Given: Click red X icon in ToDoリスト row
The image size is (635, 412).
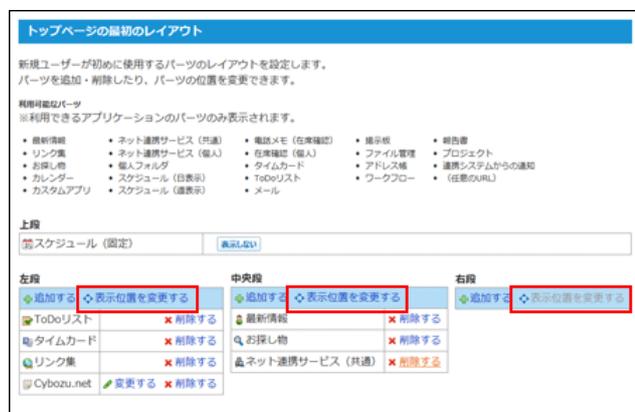Looking at the screenshot, I should coord(168,320).
